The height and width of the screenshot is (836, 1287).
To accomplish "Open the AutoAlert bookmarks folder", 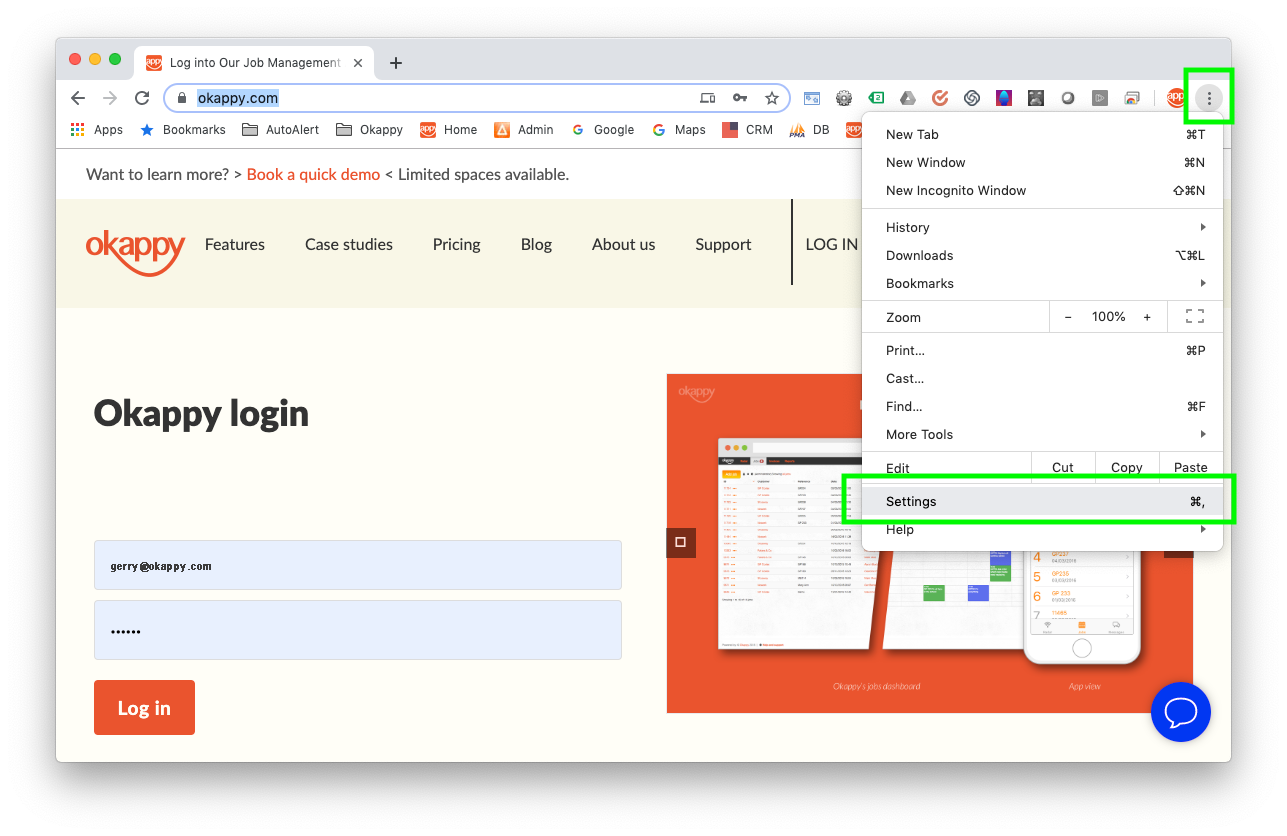I will [280, 130].
